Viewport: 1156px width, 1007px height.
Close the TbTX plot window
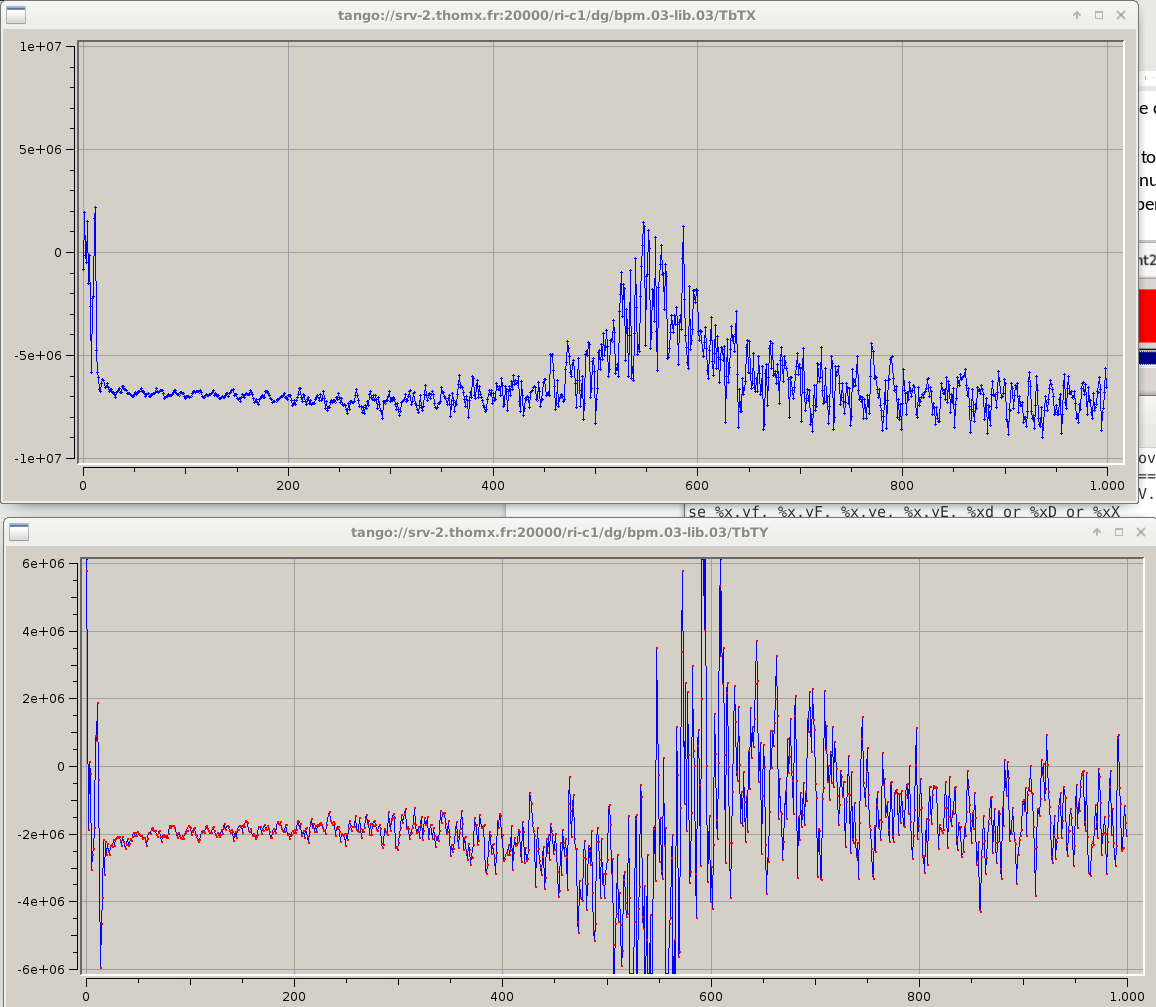pyautogui.click(x=1121, y=15)
